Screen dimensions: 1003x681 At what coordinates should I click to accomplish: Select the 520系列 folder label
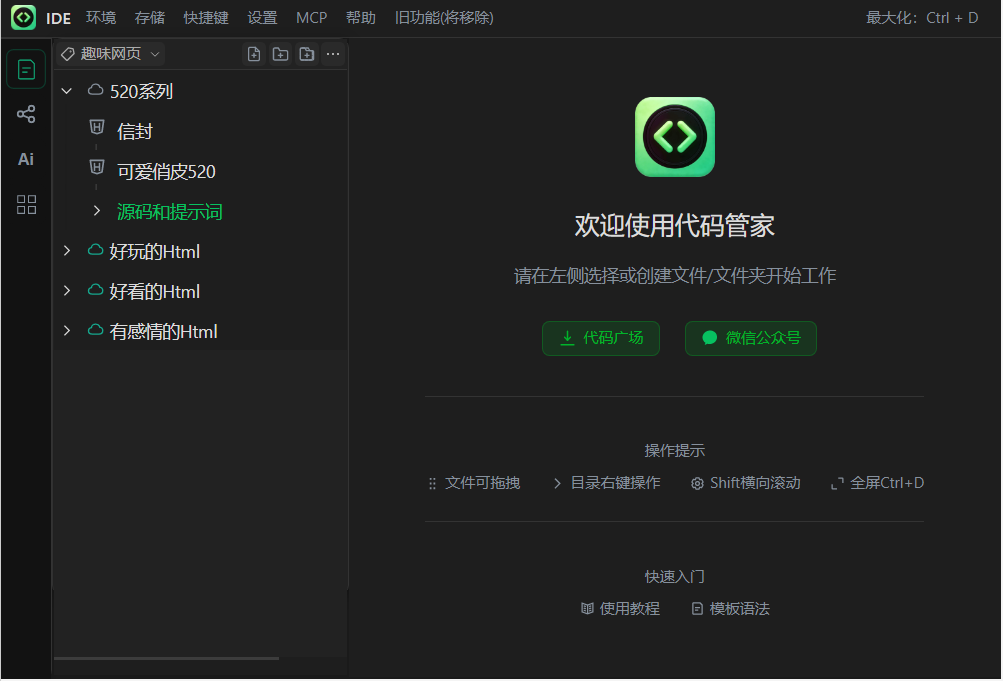[141, 91]
